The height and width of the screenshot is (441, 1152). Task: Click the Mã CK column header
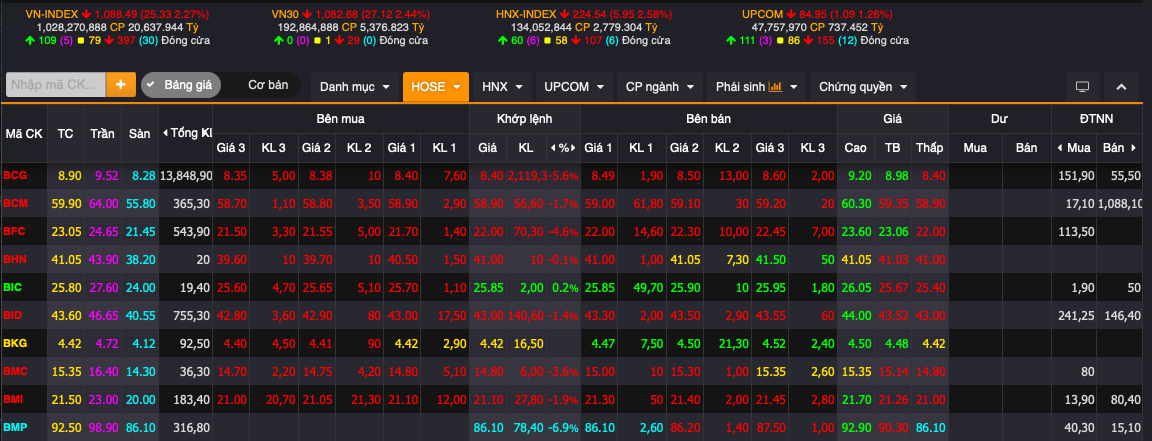point(24,133)
